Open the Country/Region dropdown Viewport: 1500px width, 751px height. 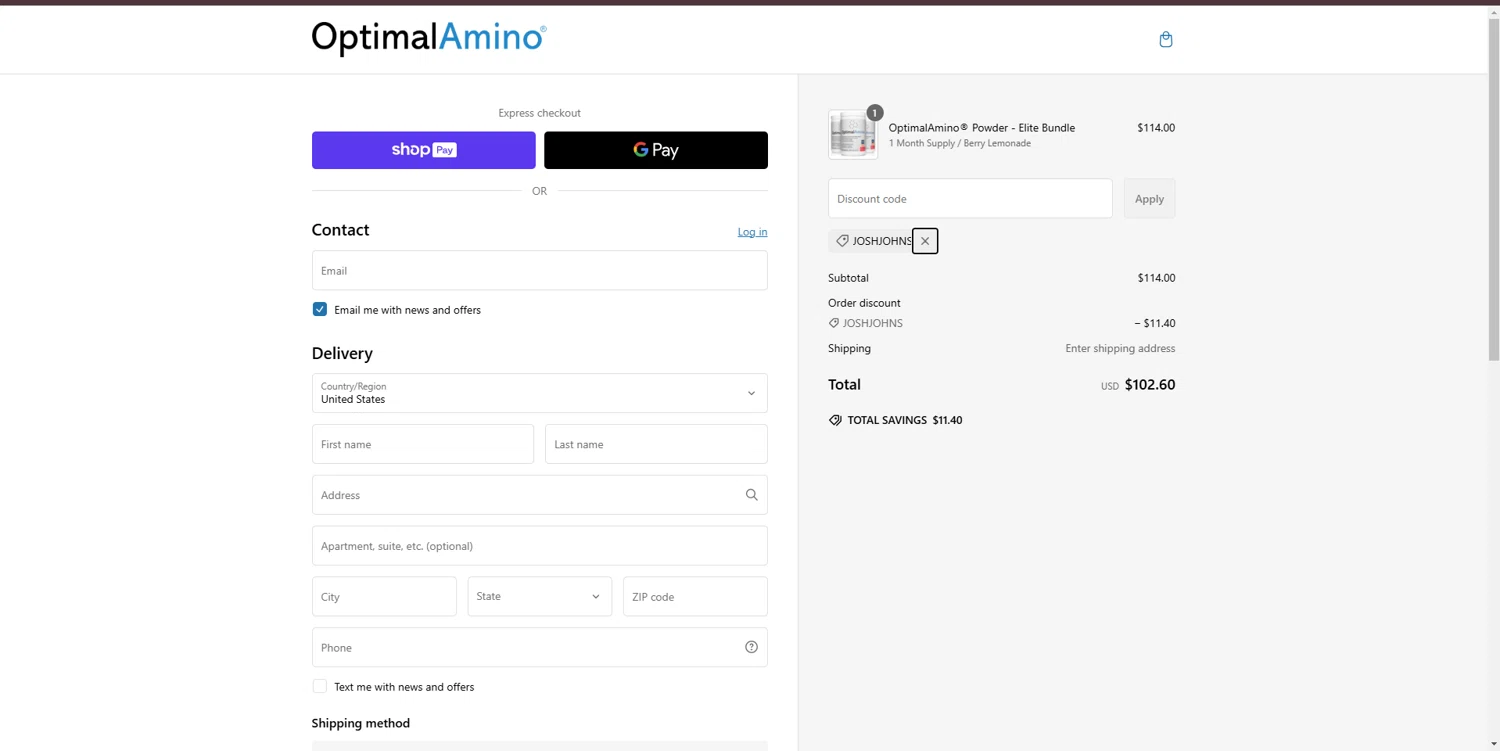pyautogui.click(x=539, y=393)
